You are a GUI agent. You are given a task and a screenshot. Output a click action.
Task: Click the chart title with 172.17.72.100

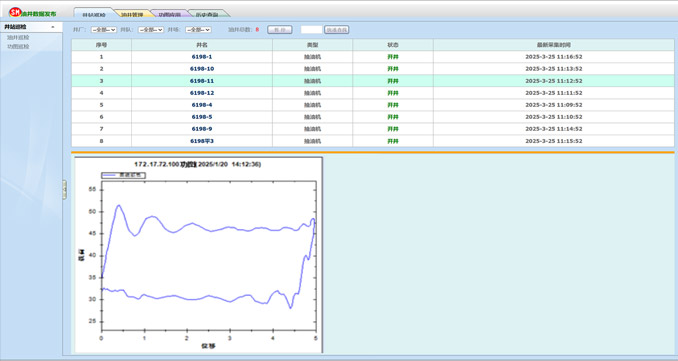click(x=198, y=164)
